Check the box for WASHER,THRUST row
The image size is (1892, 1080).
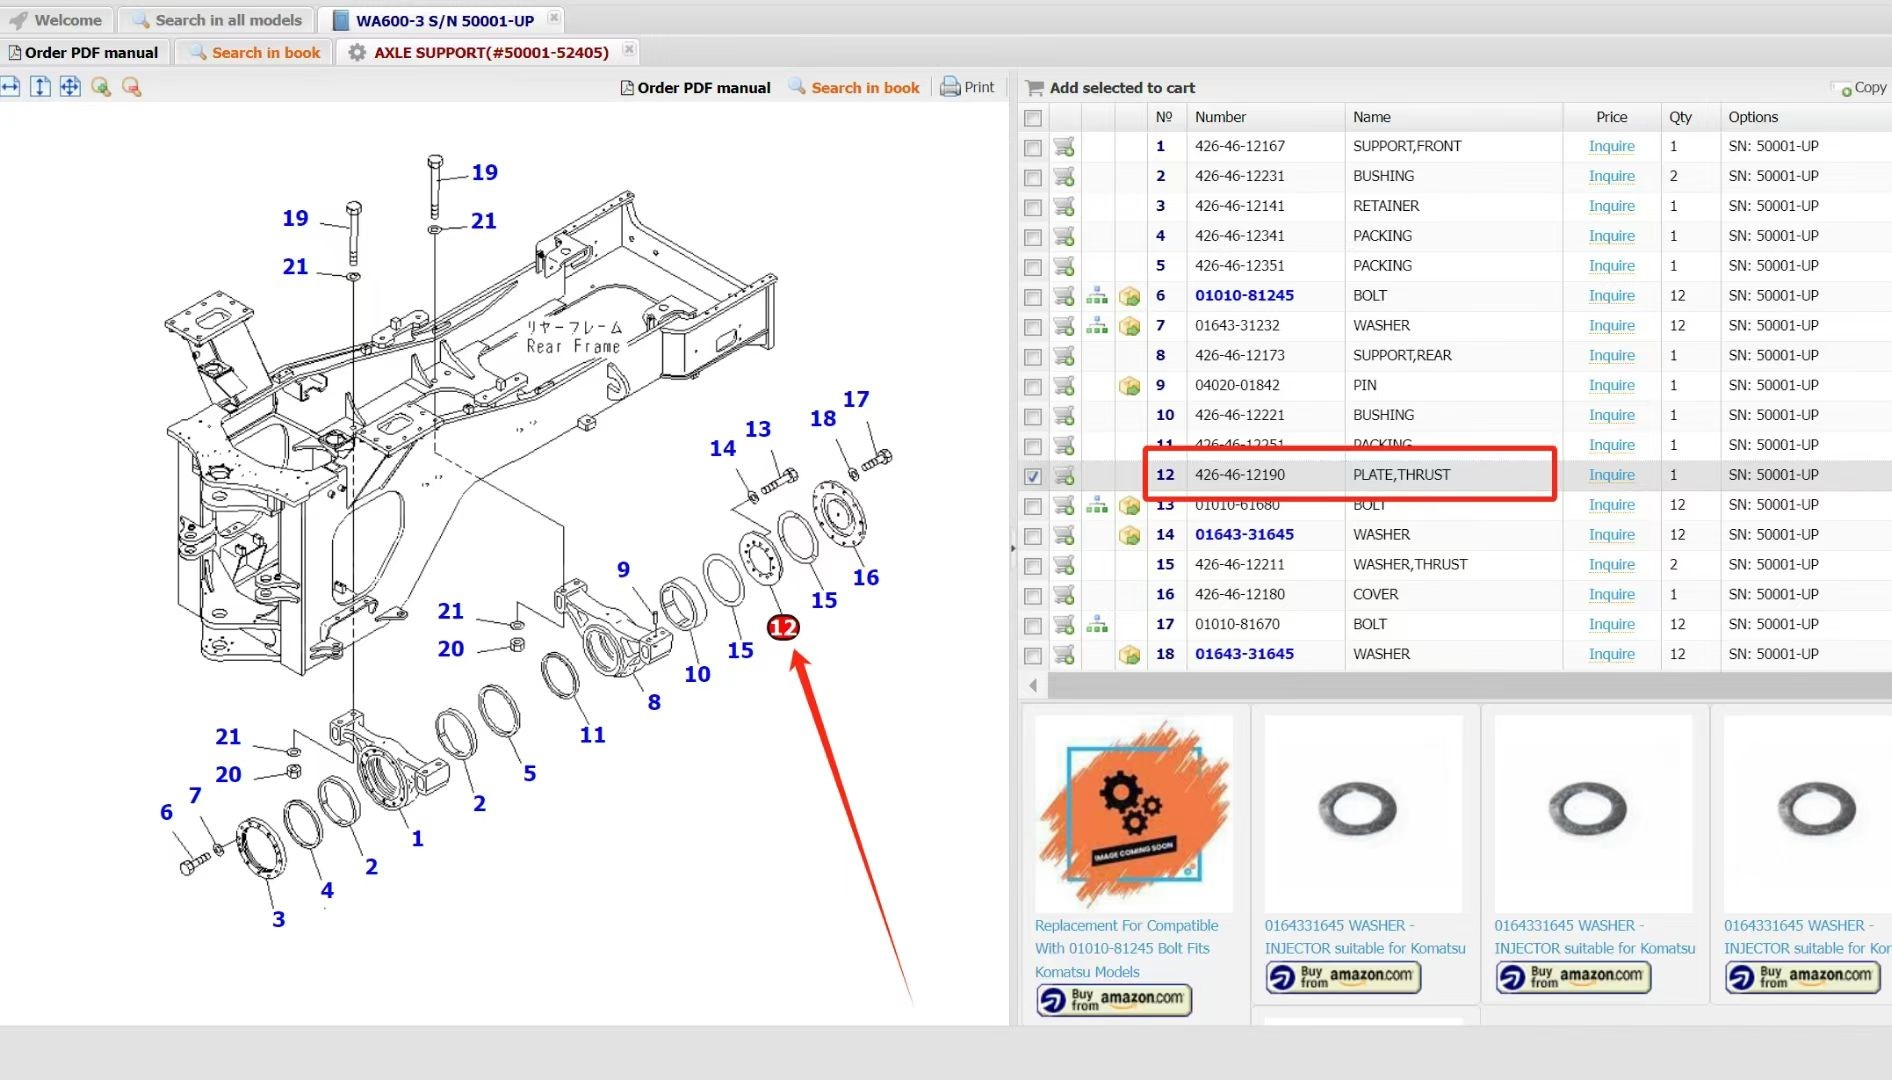coord(1033,566)
